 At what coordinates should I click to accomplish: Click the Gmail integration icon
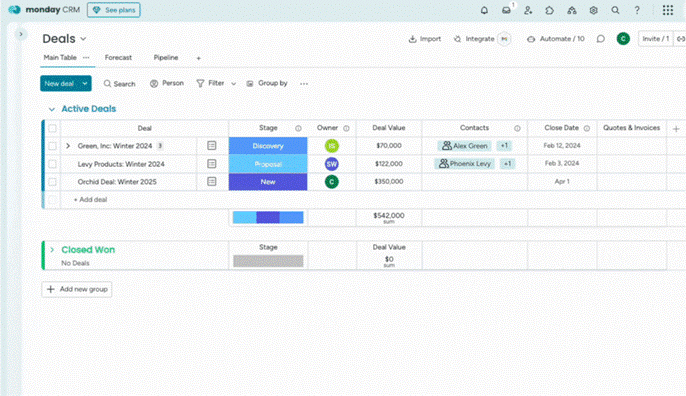504,39
